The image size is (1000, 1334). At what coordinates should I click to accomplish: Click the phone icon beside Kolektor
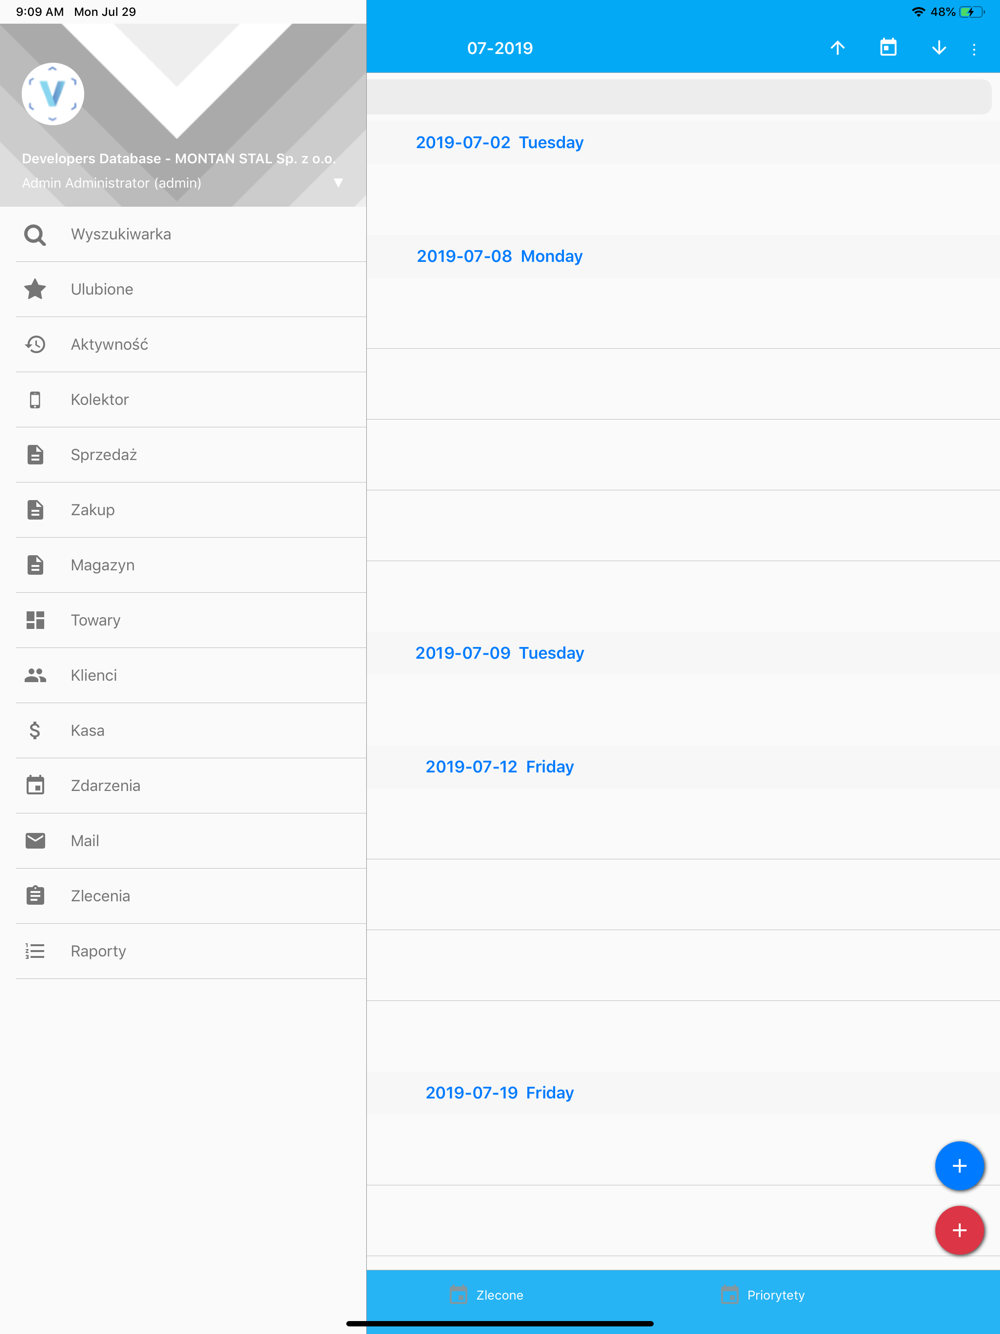tap(35, 400)
